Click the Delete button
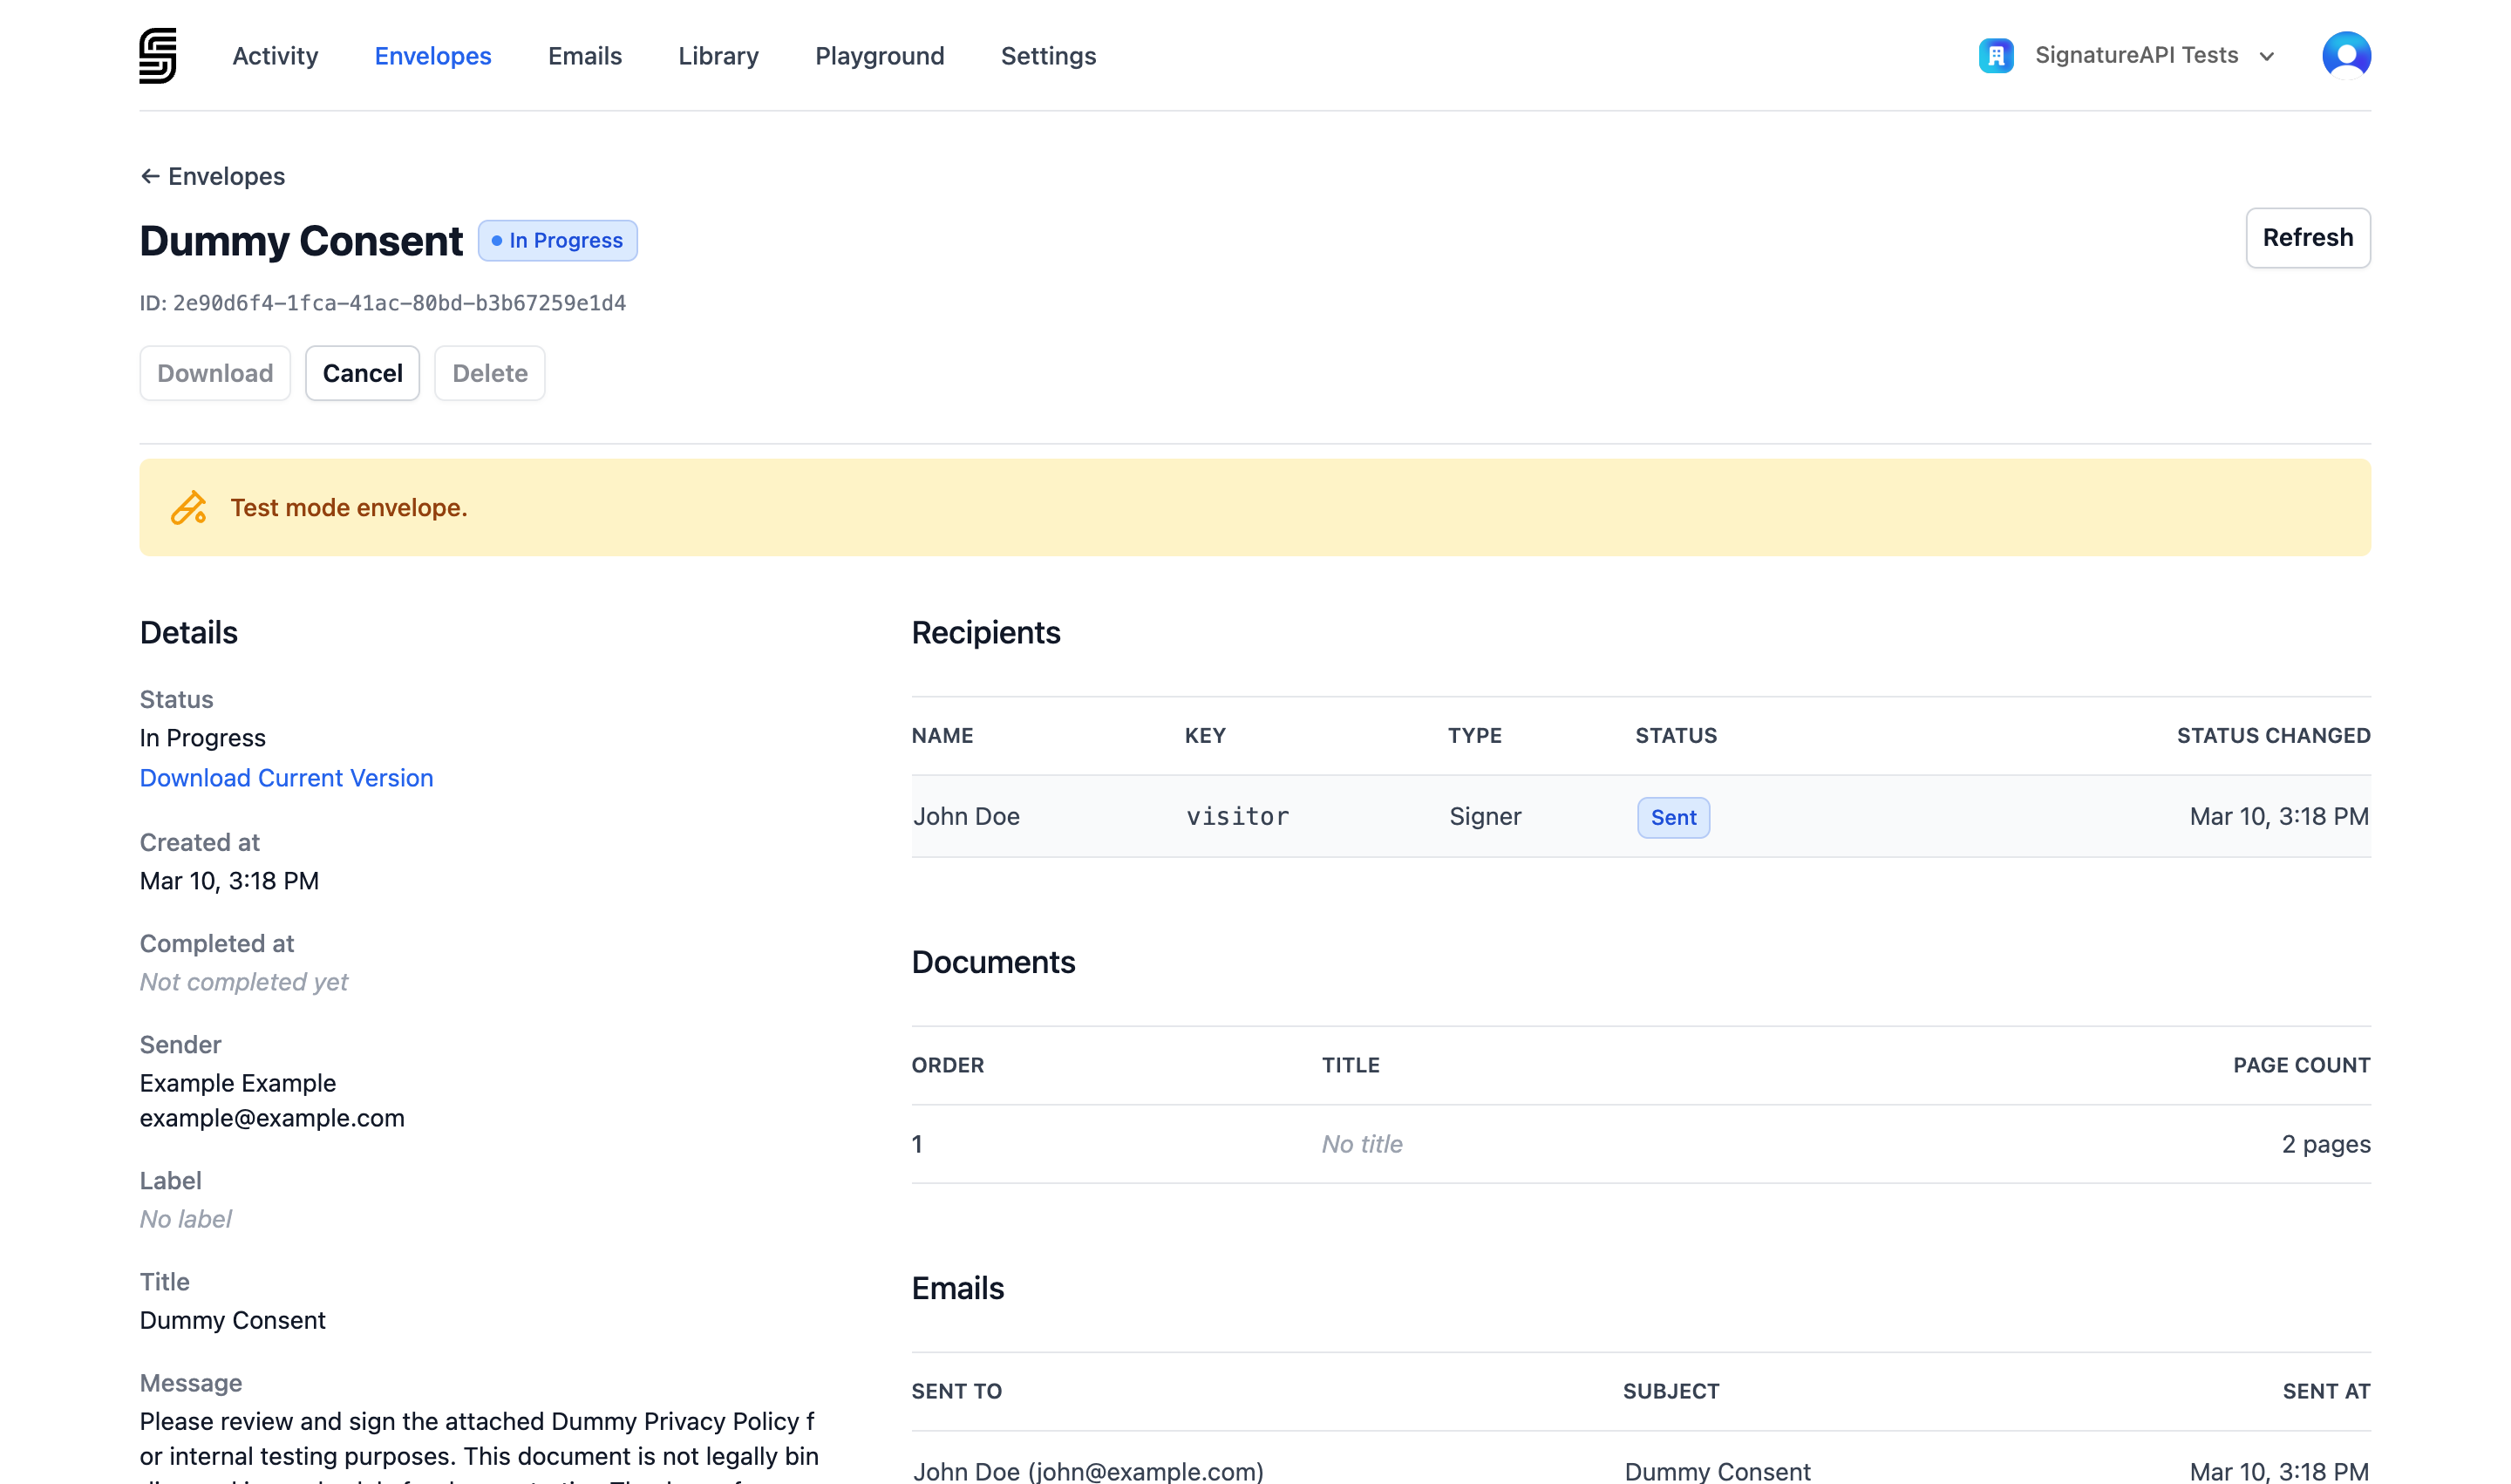The width and height of the screenshot is (2511, 1484). tap(489, 373)
